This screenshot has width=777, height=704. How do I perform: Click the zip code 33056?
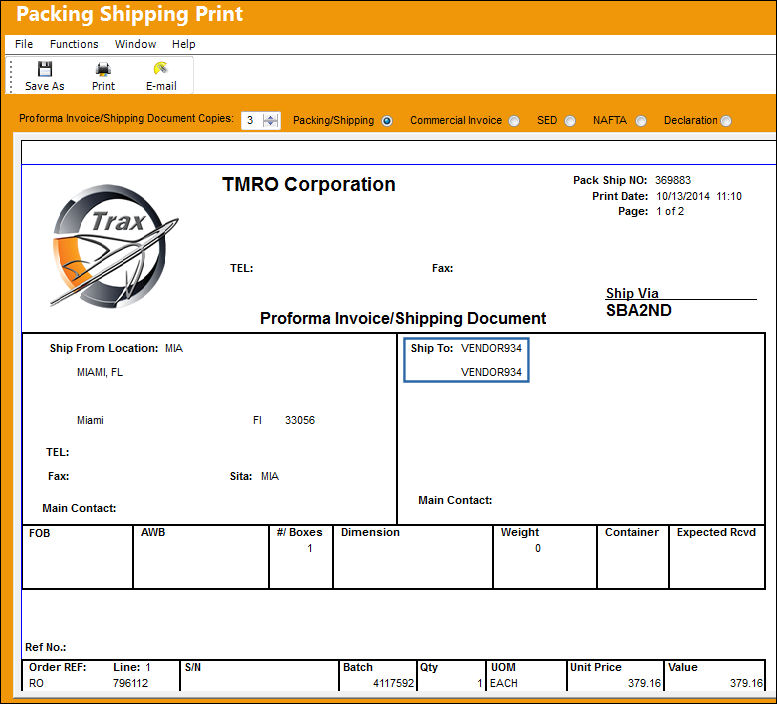tap(300, 420)
